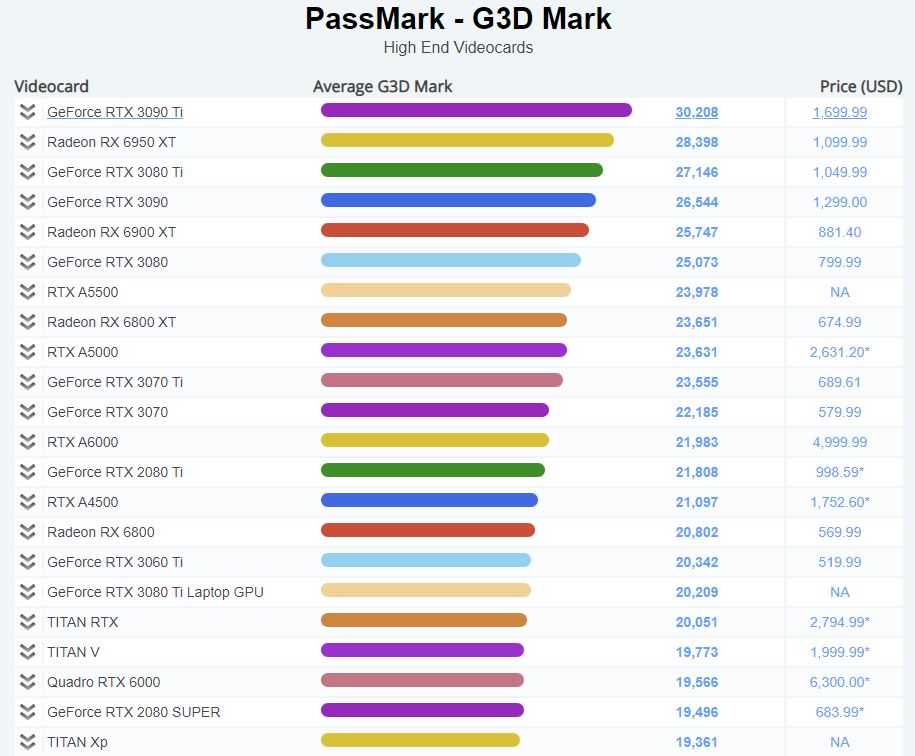The height and width of the screenshot is (756, 915).
Task: Click the expand icon beside TITAN Xp
Action: point(27,742)
